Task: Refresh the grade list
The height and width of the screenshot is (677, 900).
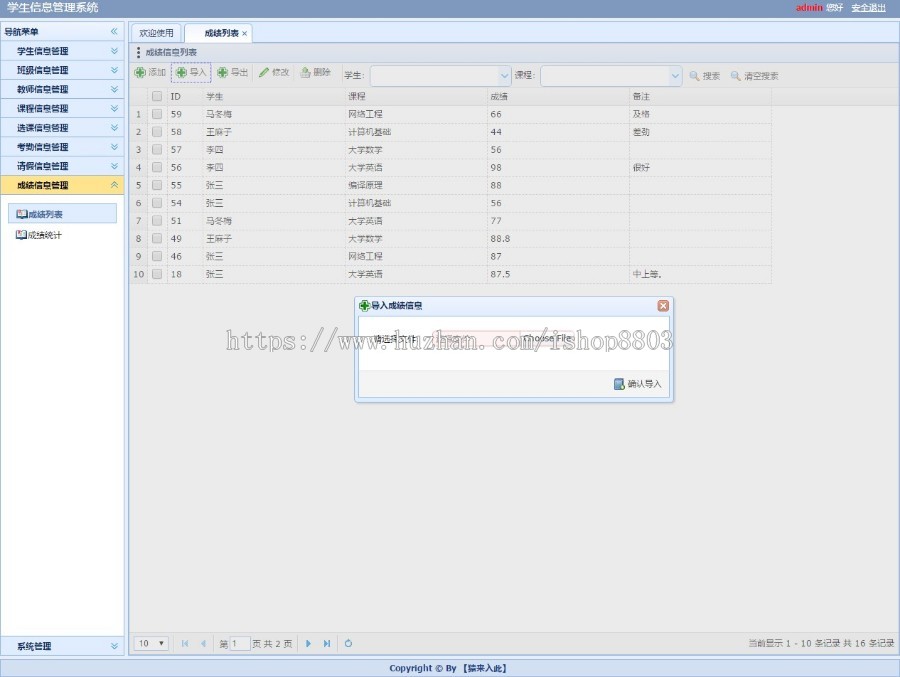Action: coord(348,643)
